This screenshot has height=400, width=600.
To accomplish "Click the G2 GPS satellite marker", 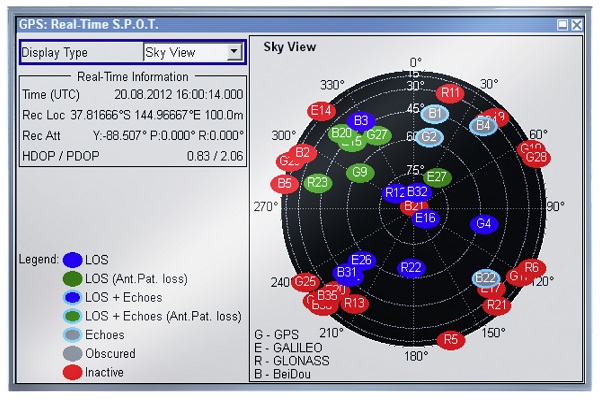I will coord(429,137).
